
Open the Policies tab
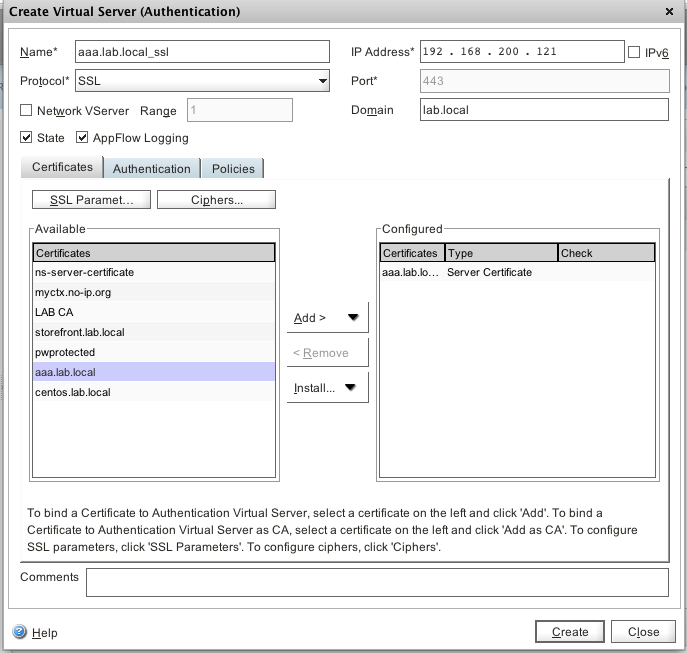[233, 169]
